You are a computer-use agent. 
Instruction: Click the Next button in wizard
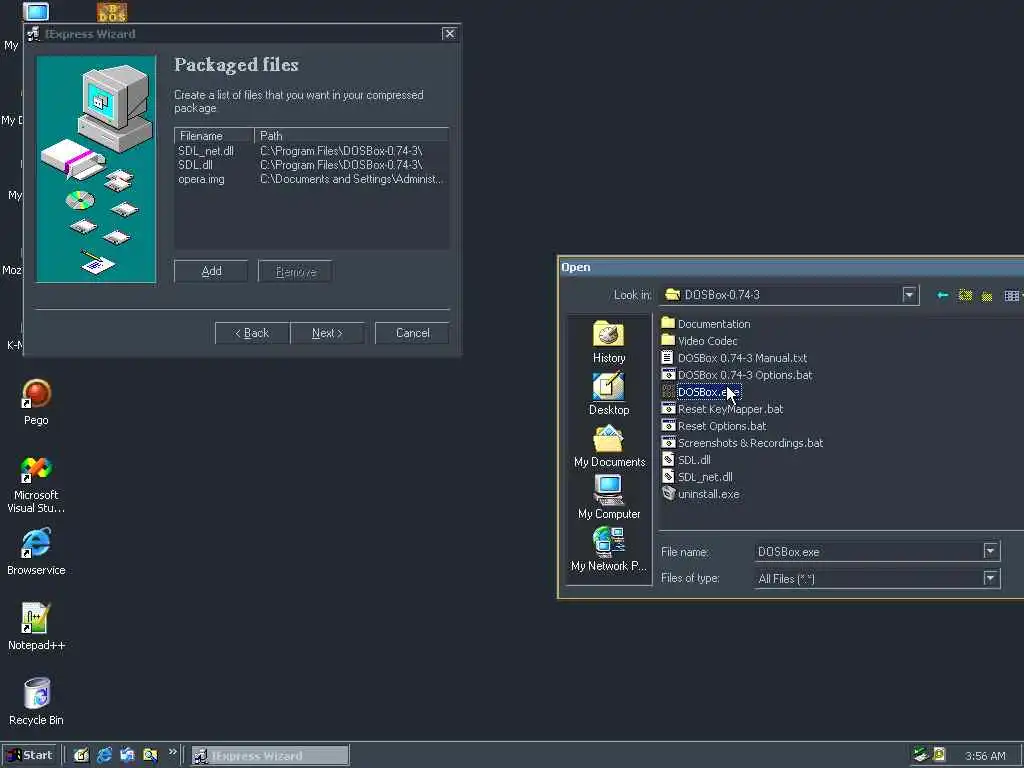point(327,333)
